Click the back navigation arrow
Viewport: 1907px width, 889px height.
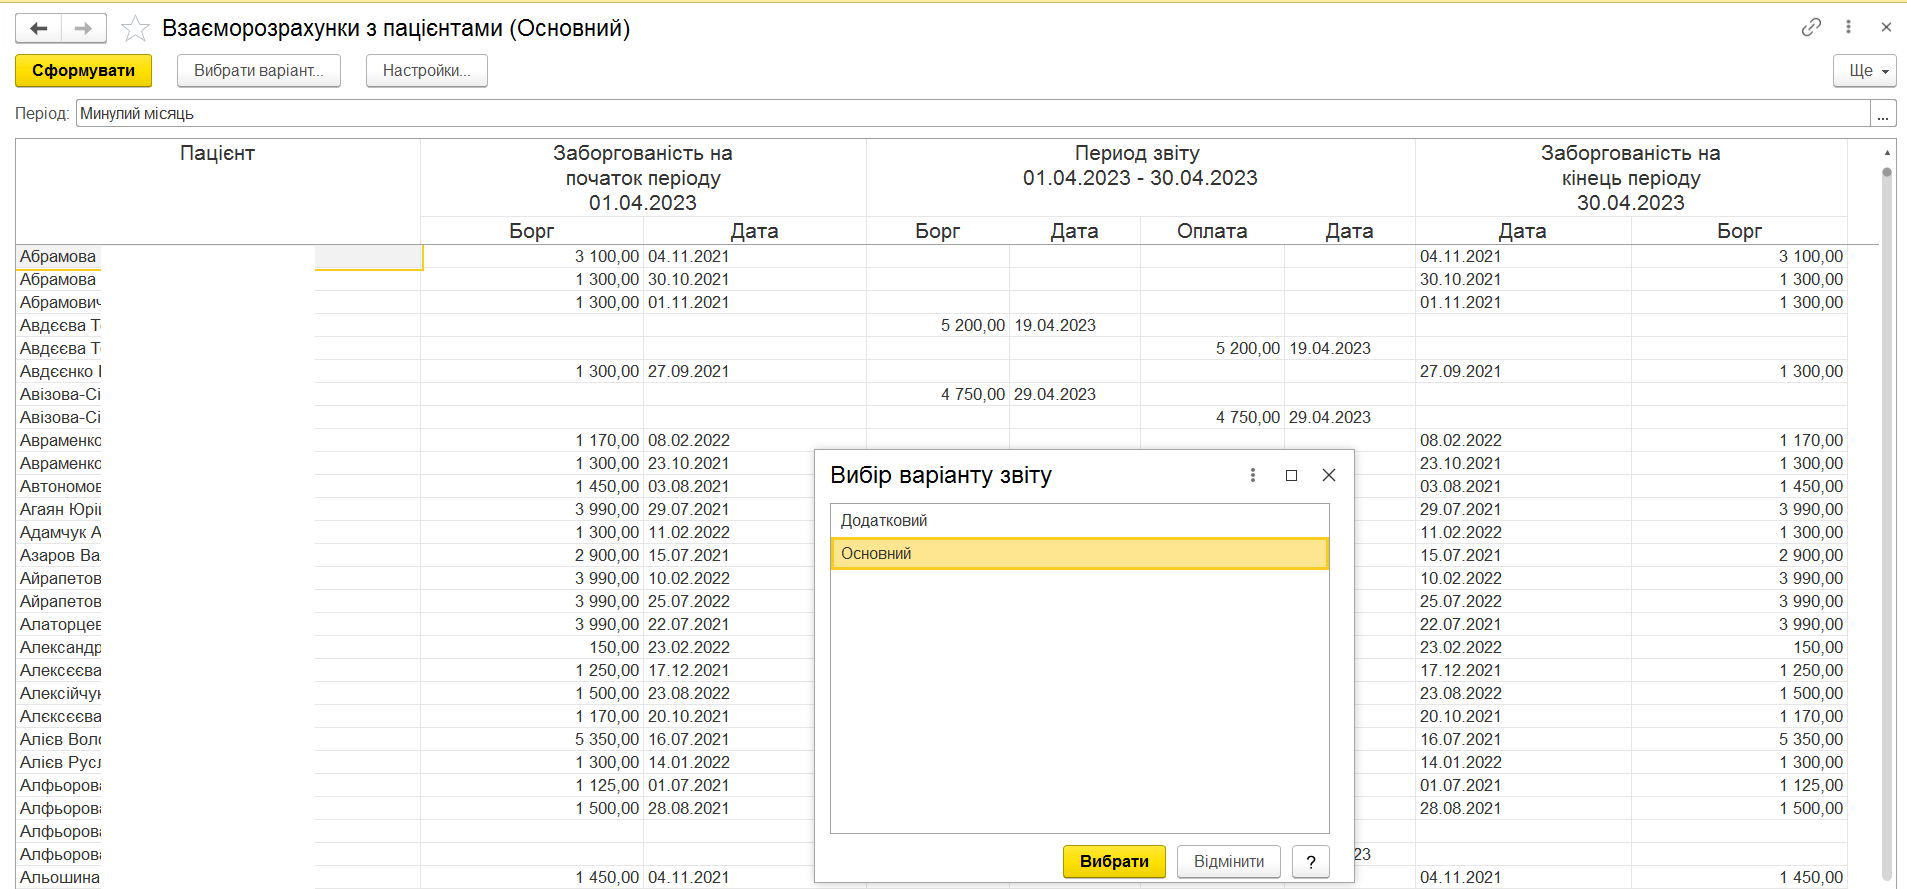point(39,28)
